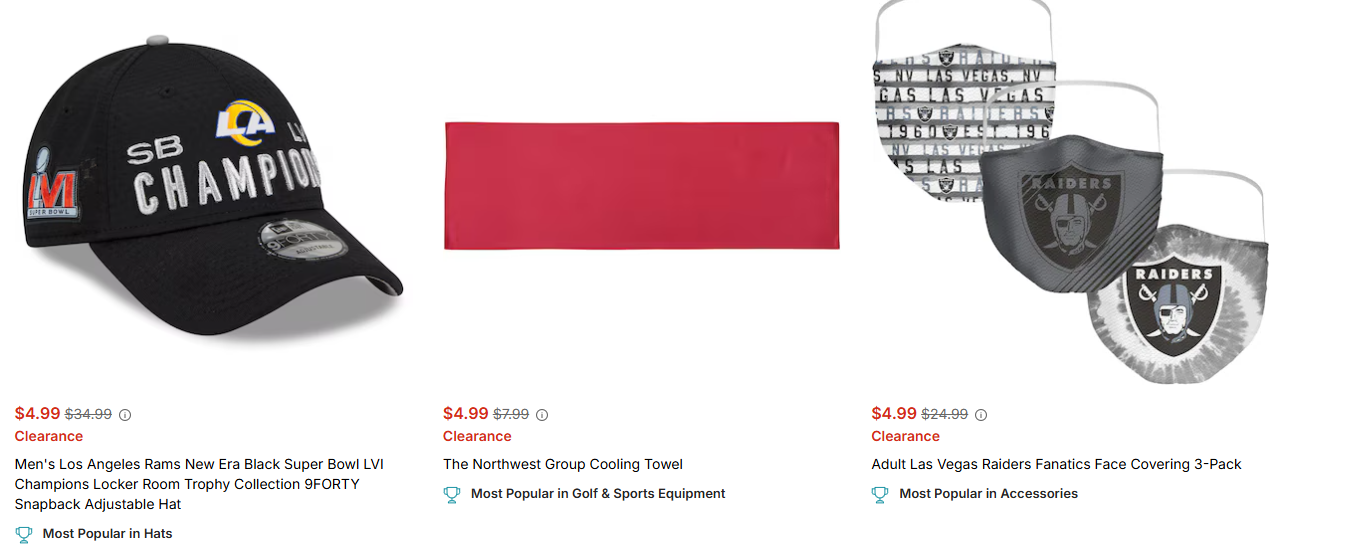1371x559 pixels.
Task: Select the Most Popular in Accessories label
Action: coord(988,494)
